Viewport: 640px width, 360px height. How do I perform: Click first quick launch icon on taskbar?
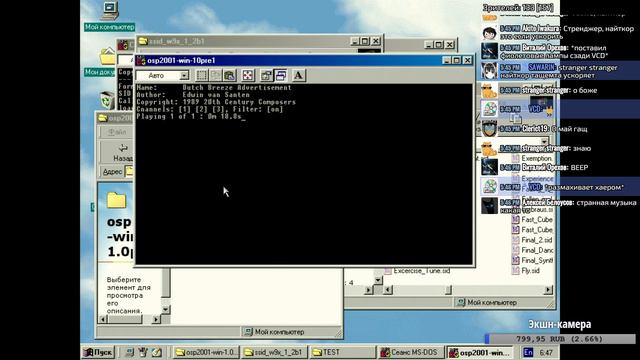tap(129, 352)
